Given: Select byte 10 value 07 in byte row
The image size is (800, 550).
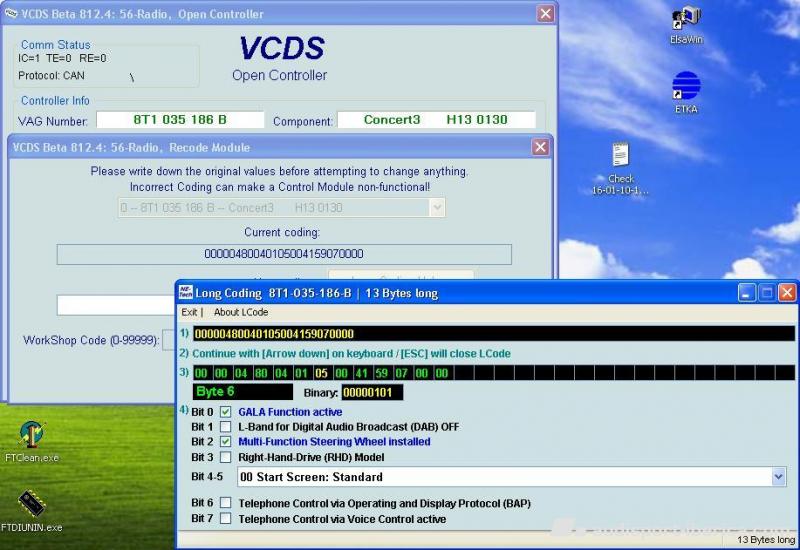Looking at the screenshot, I should 402,373.
